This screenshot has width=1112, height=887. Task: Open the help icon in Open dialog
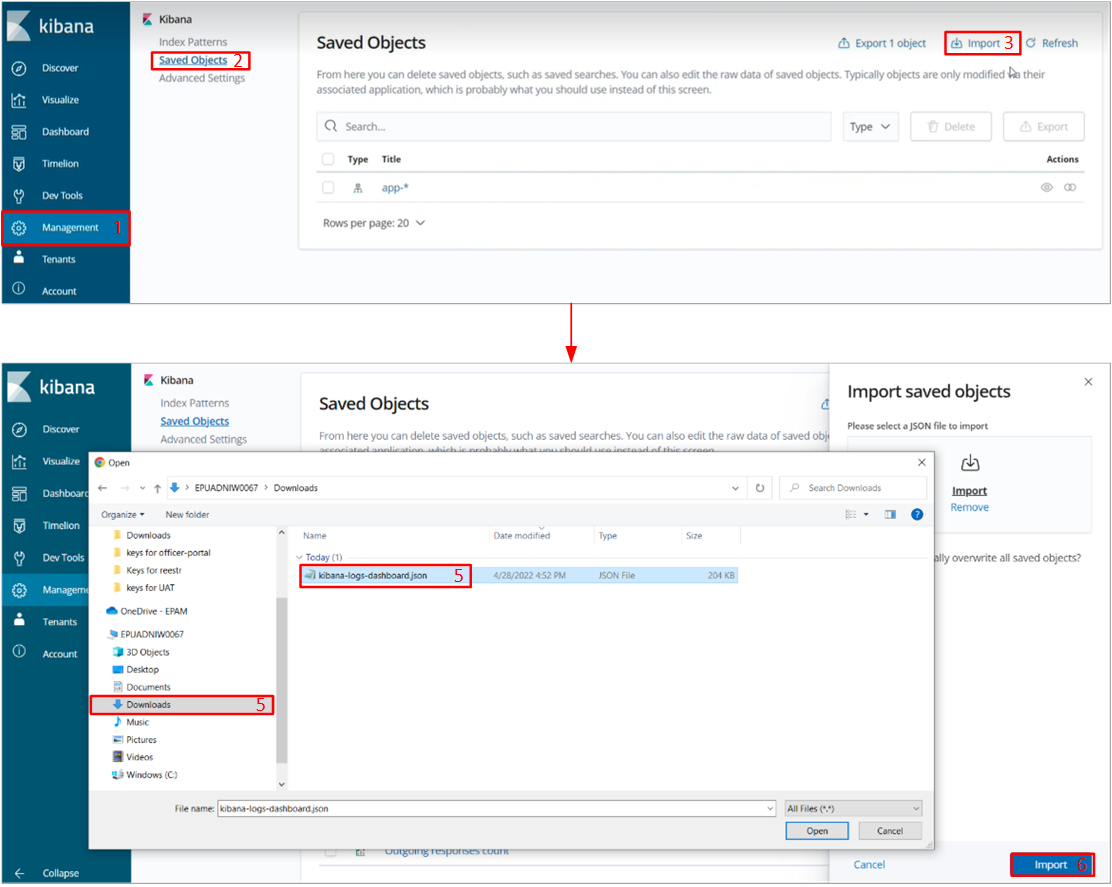tap(917, 515)
